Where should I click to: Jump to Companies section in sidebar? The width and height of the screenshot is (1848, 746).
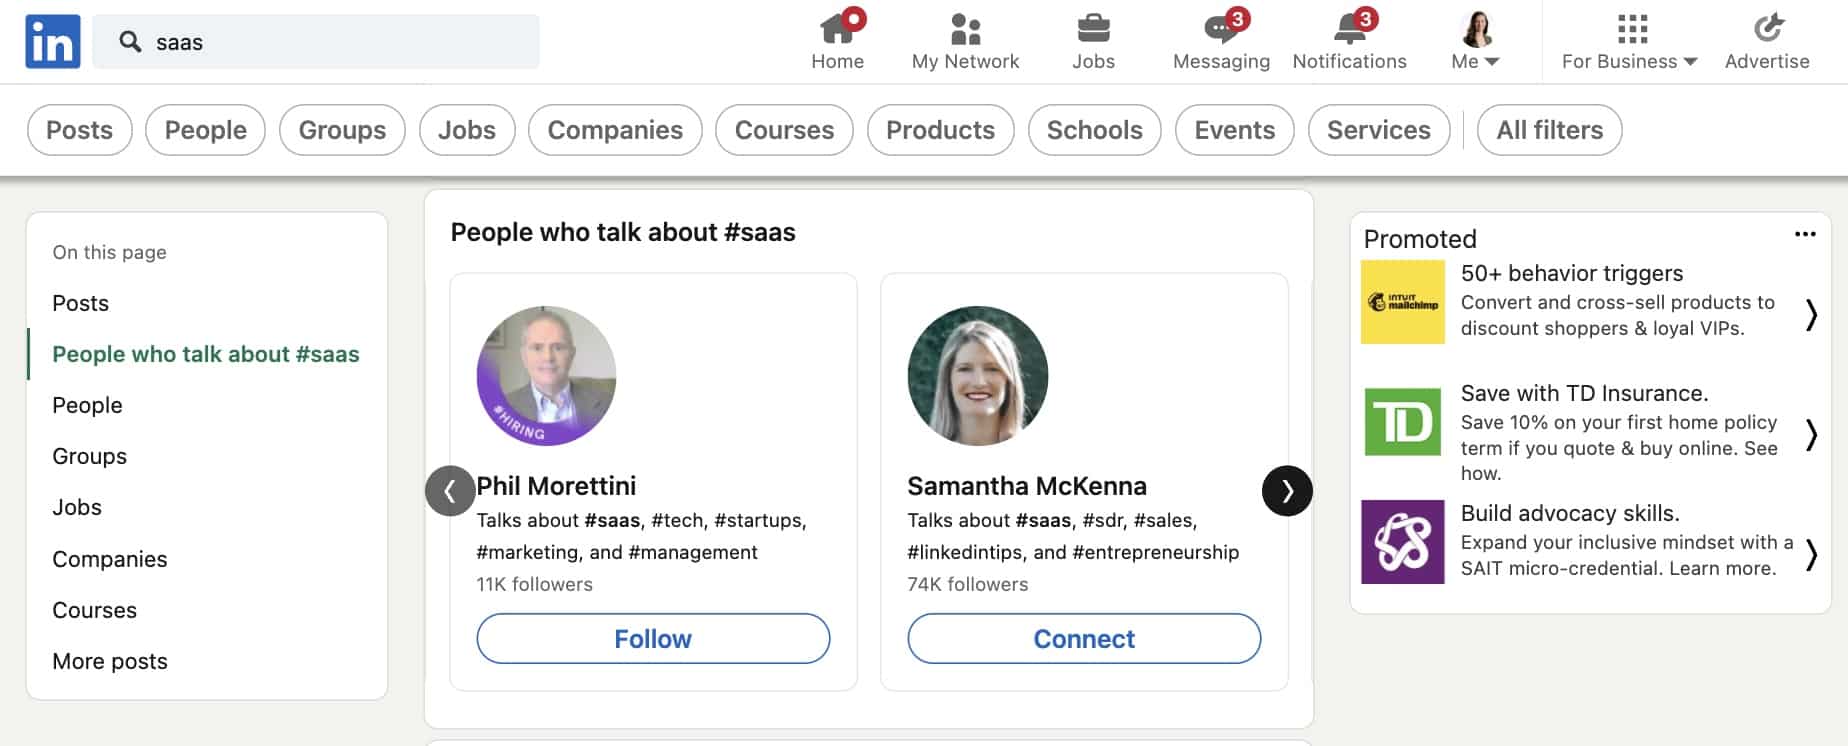(x=110, y=559)
